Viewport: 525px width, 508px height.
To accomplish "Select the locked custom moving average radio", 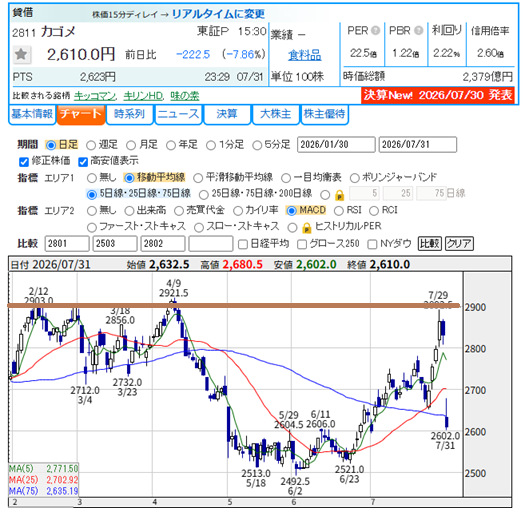I will click(x=325, y=195).
